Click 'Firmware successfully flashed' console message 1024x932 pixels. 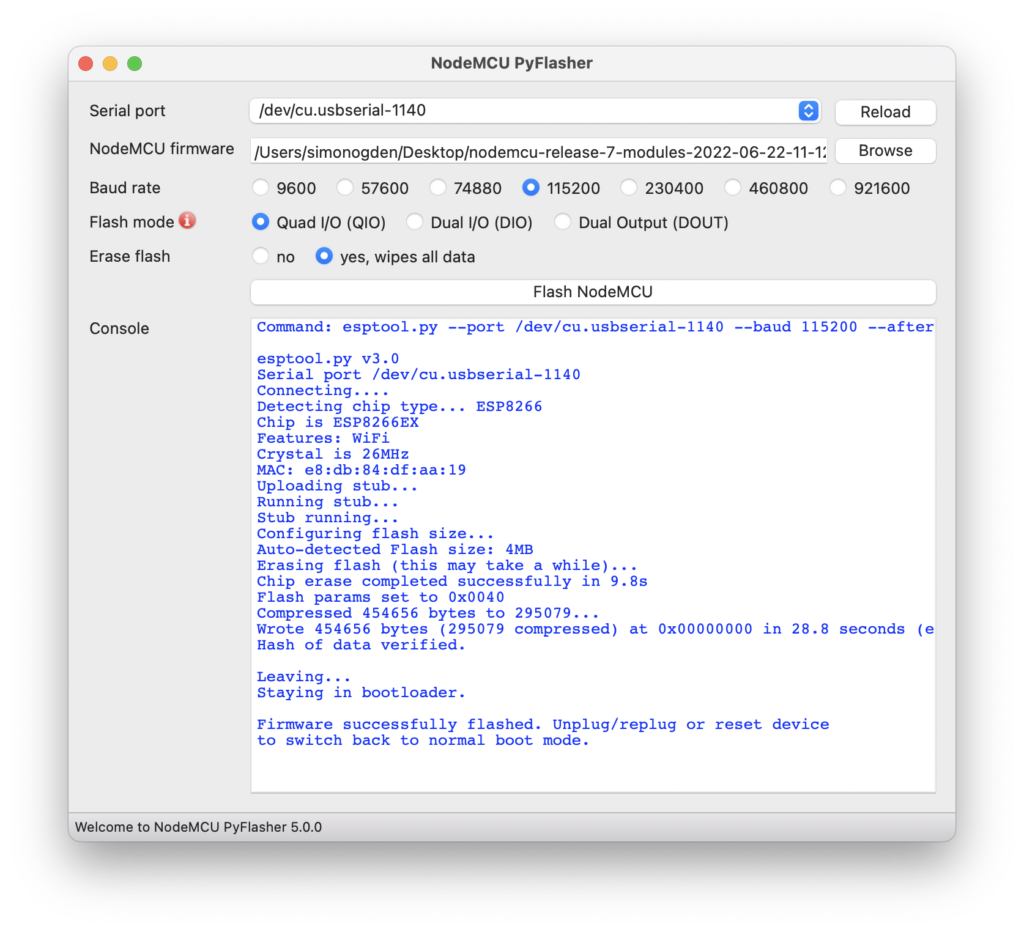543,724
